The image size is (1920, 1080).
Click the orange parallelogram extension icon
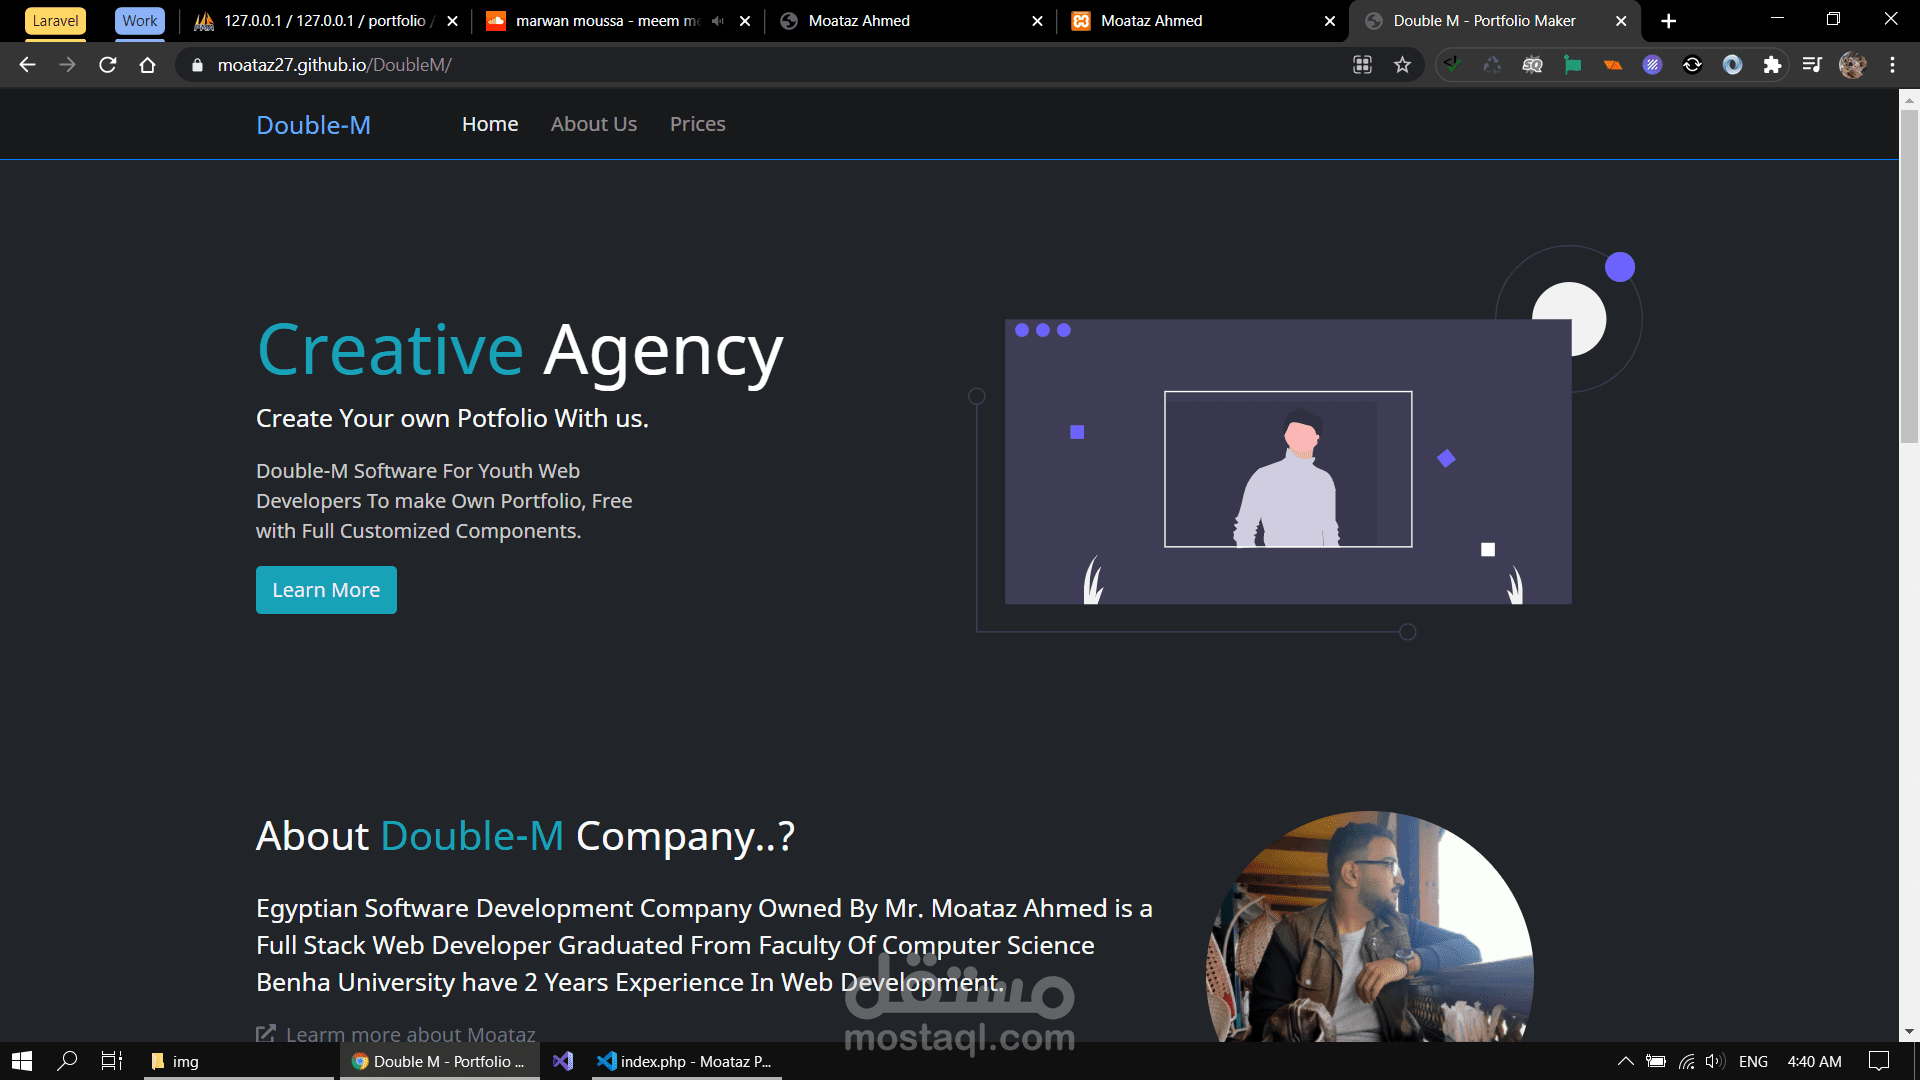(1612, 65)
